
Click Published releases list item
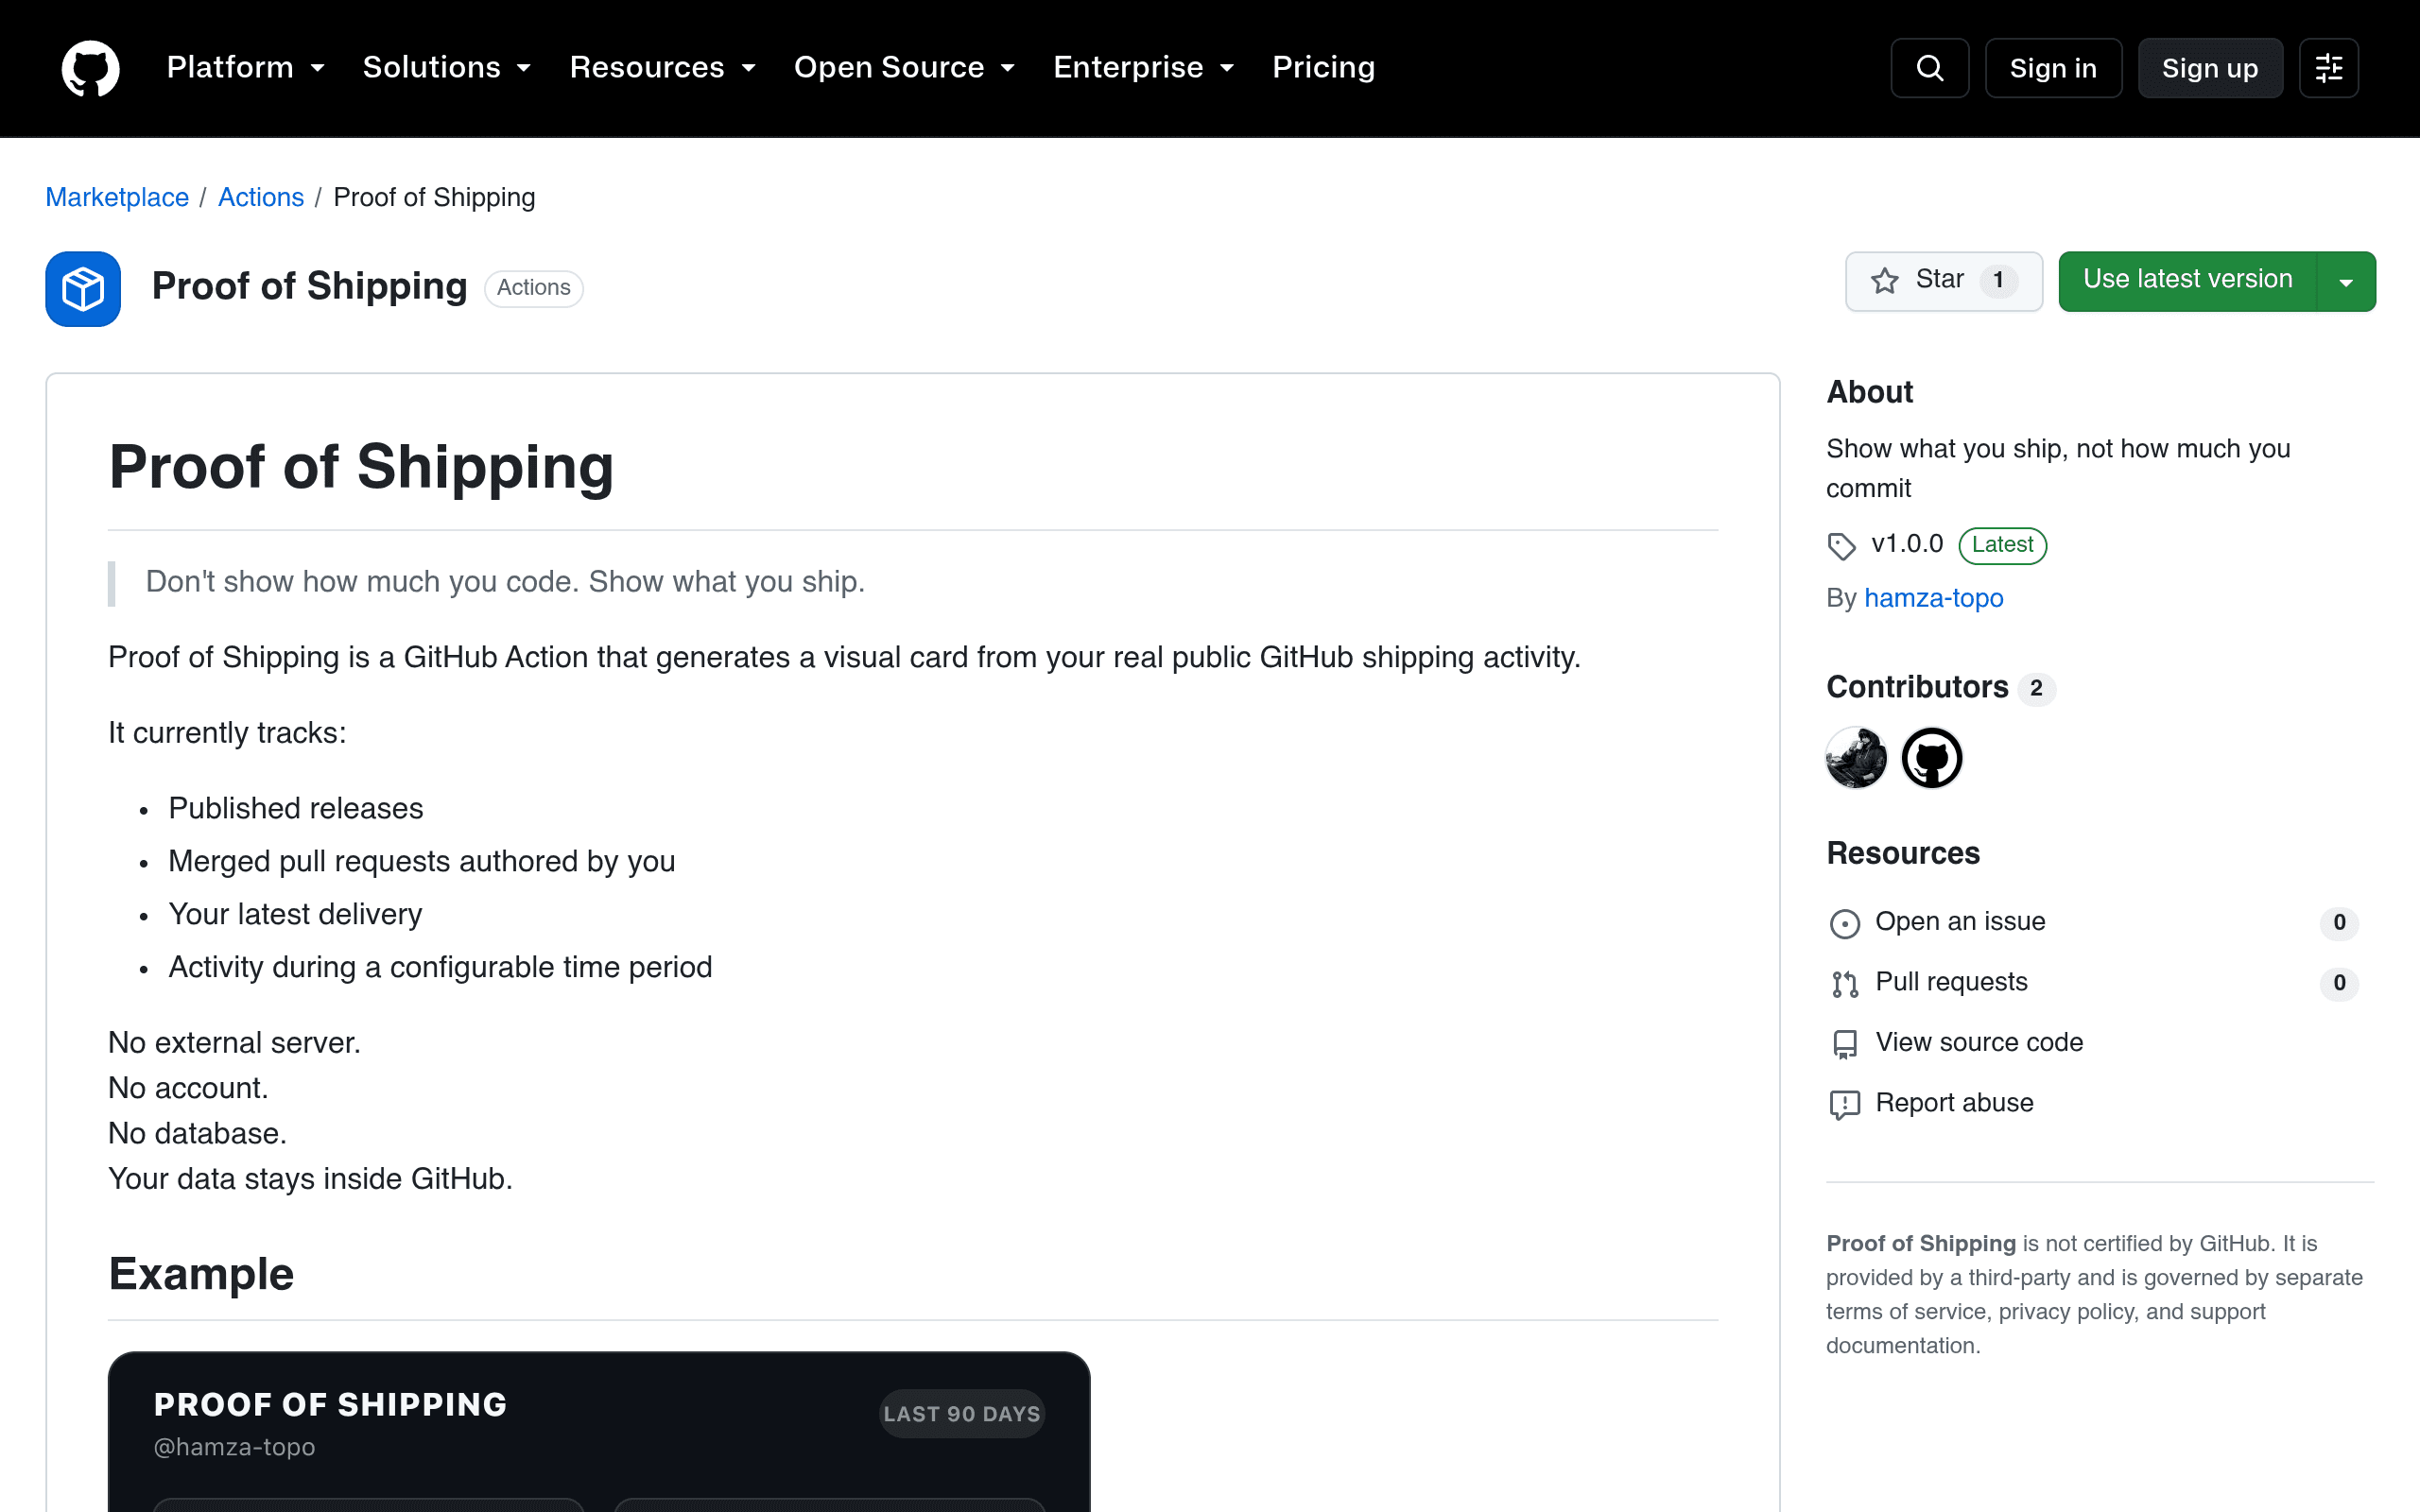(295, 808)
